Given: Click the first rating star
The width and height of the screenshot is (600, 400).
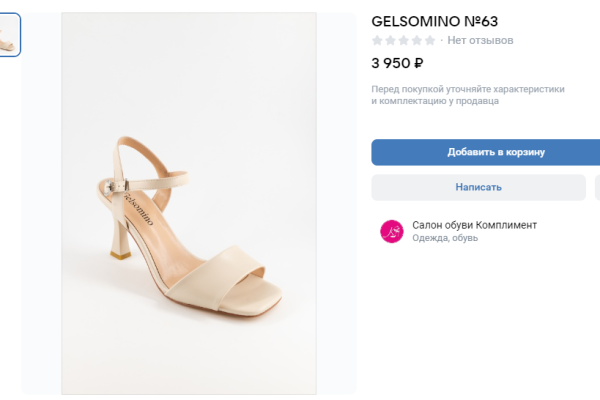Looking at the screenshot, I should point(377,41).
